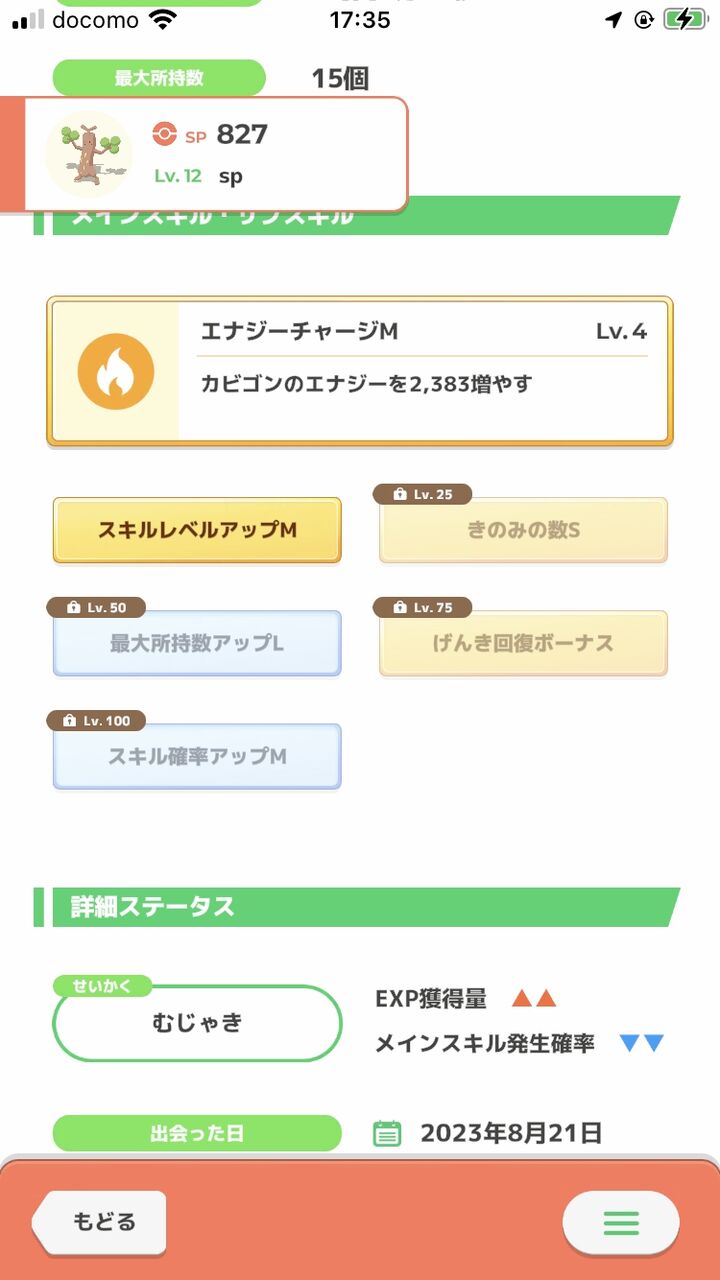Tap the calendar icon beside 2023年8月21日
The image size is (720, 1280).
point(387,1133)
